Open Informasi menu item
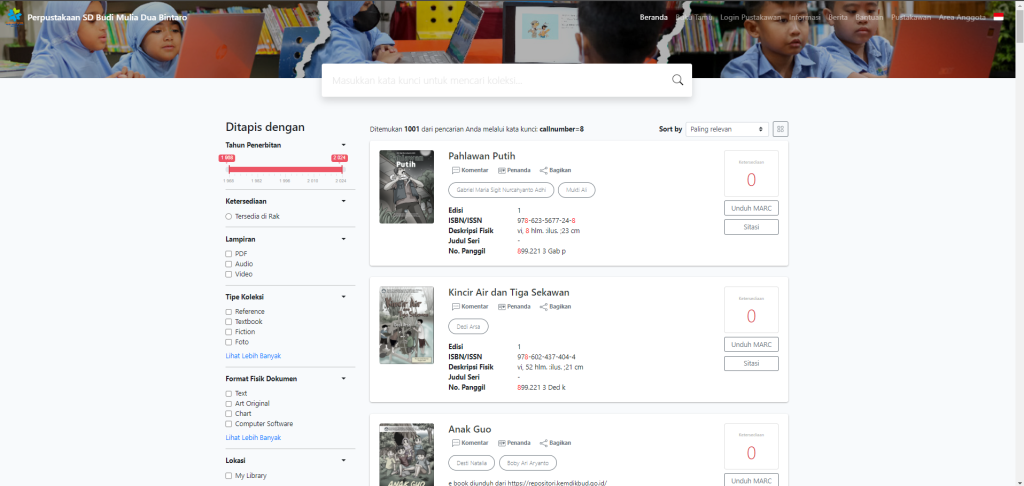 click(805, 17)
